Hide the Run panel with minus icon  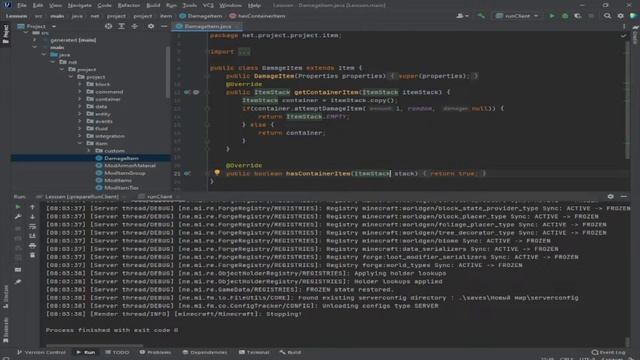tap(624, 196)
